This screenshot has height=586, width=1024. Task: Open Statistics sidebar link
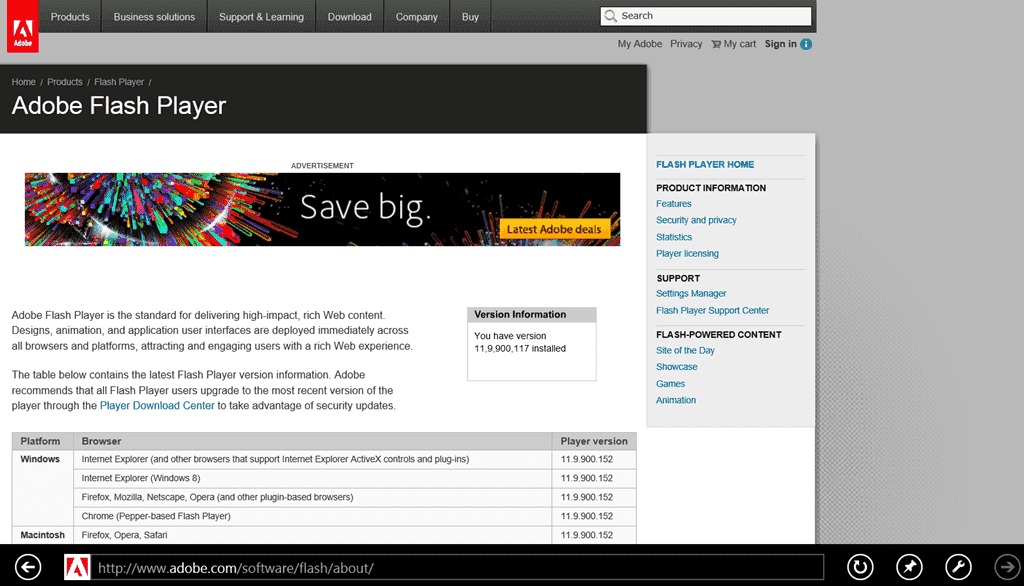pyautogui.click(x=674, y=237)
